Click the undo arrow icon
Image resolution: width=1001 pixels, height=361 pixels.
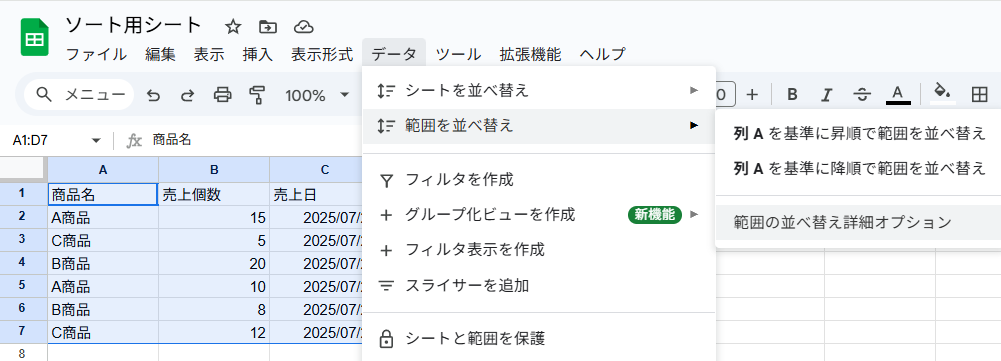[x=153, y=95]
